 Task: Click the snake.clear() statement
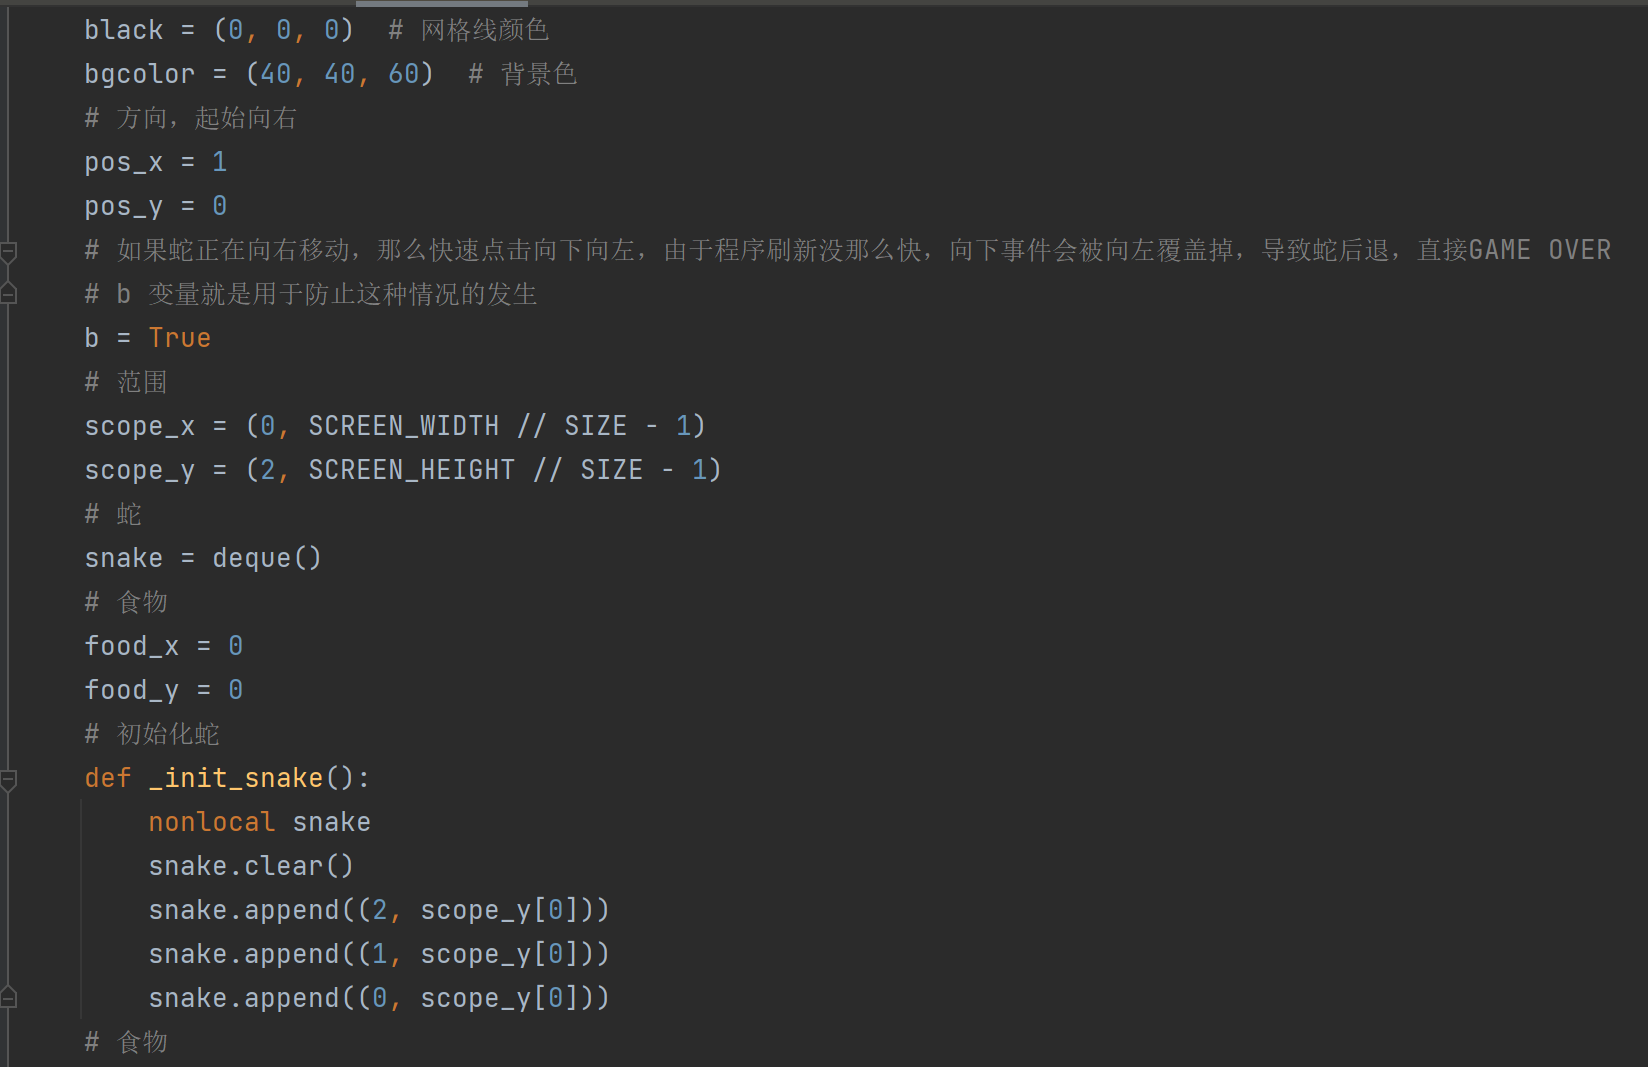click(x=250, y=866)
